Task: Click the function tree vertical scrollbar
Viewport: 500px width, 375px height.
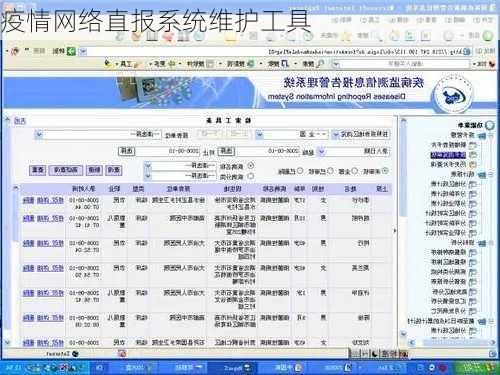Action: tap(403, 227)
